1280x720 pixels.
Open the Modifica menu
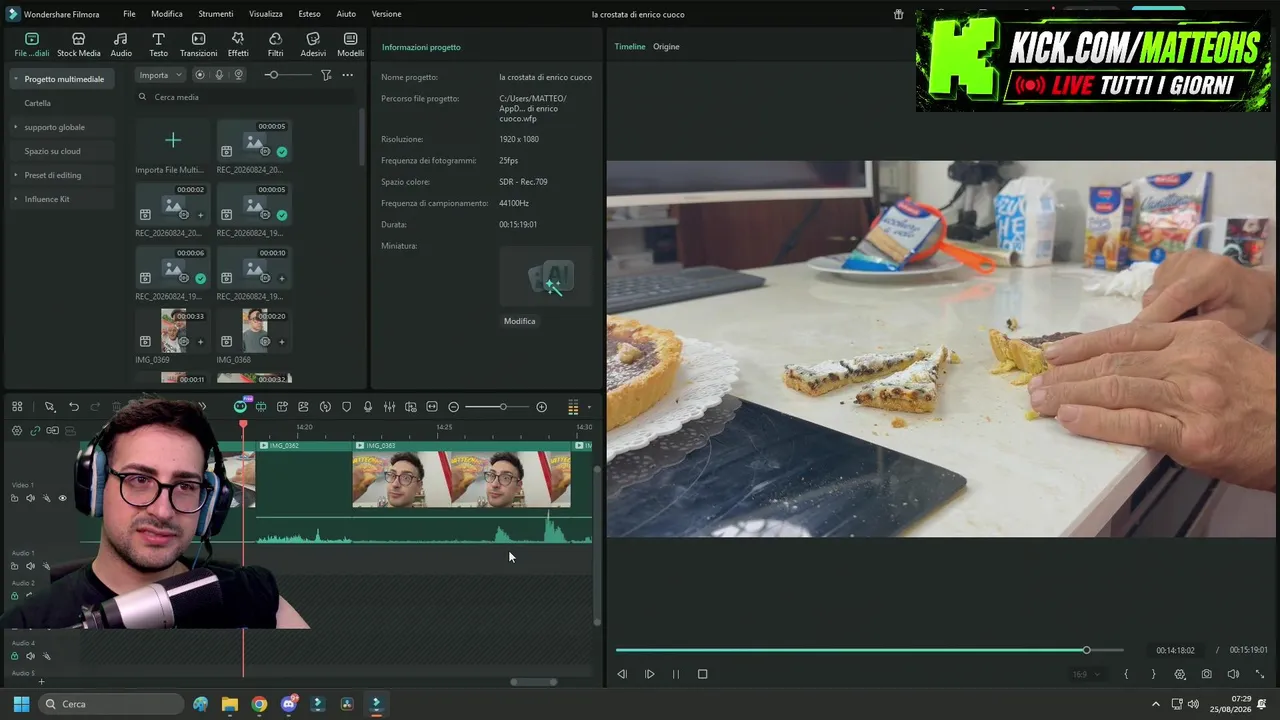tap(167, 14)
